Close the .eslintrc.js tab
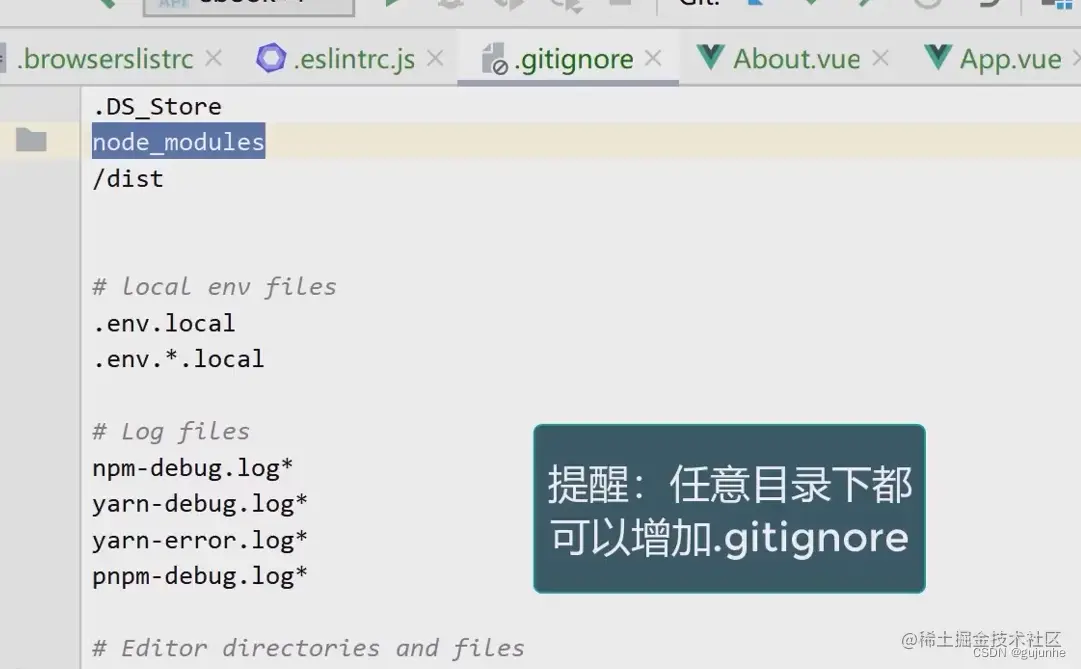Image resolution: width=1081 pixels, height=669 pixels. (435, 59)
